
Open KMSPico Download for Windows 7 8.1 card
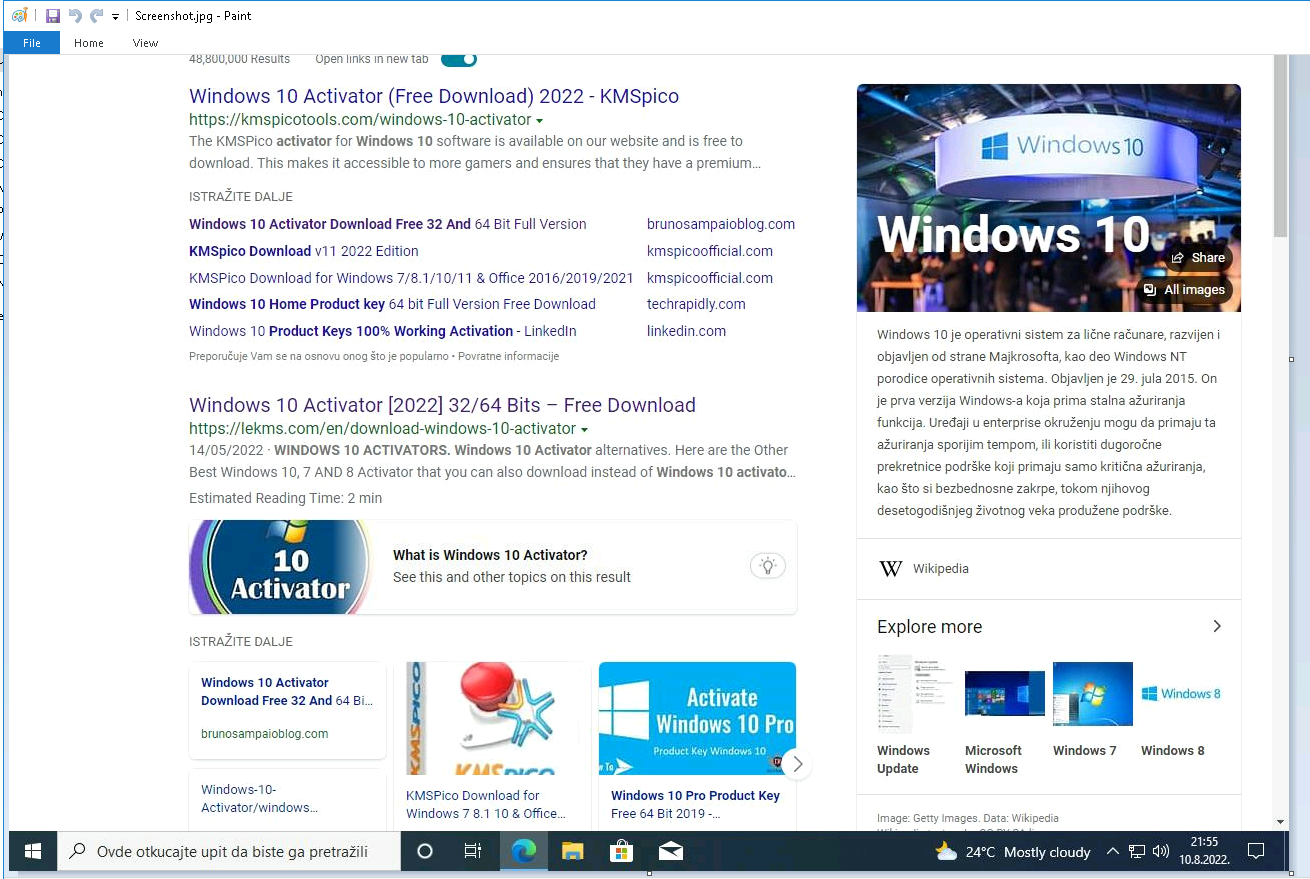486,805
